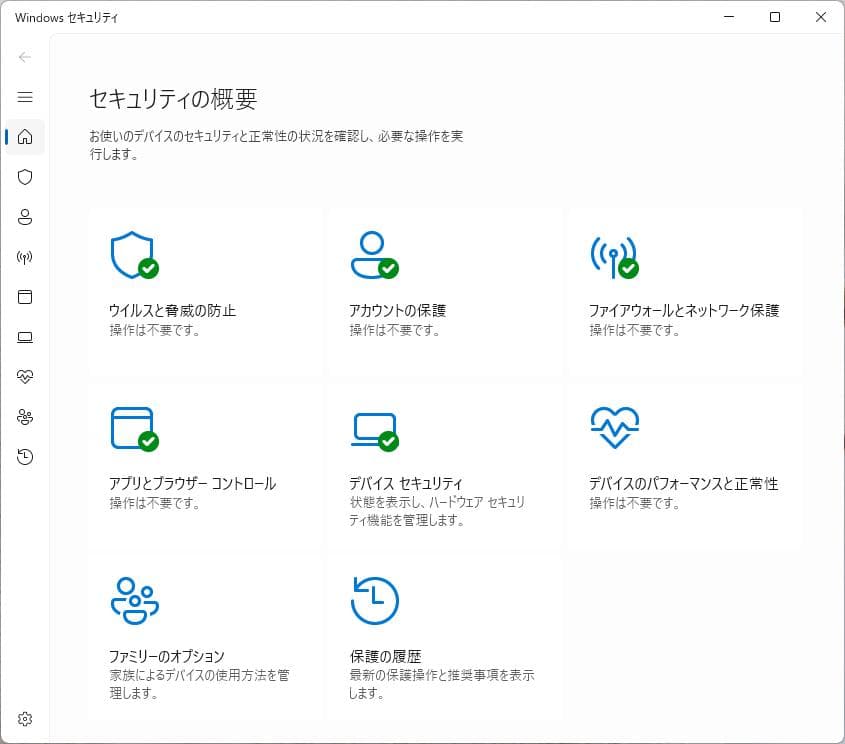Open Firewall & network protection icon in sidebar
845x744 pixels.
(x=25, y=257)
